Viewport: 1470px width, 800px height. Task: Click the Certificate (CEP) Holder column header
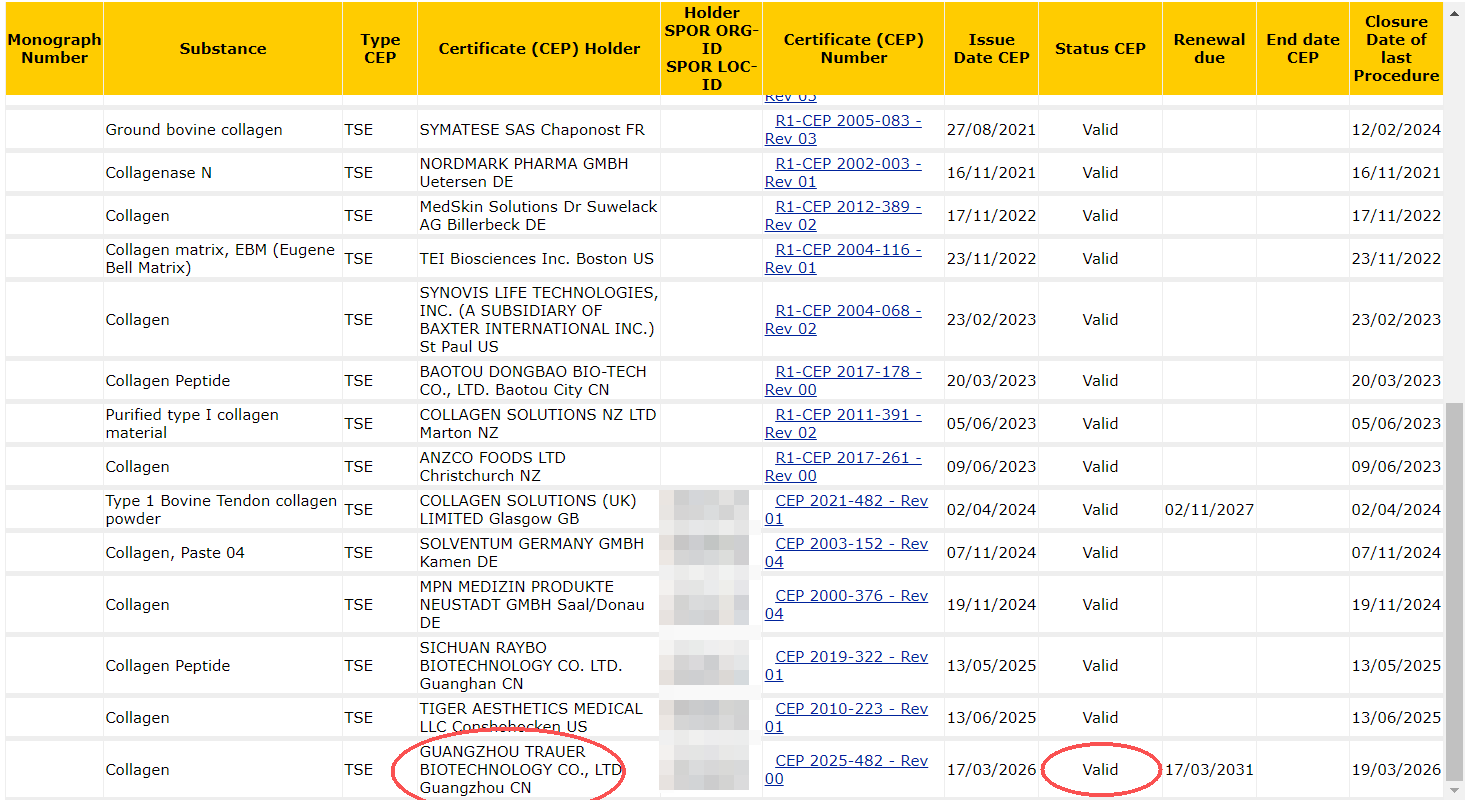[539, 49]
